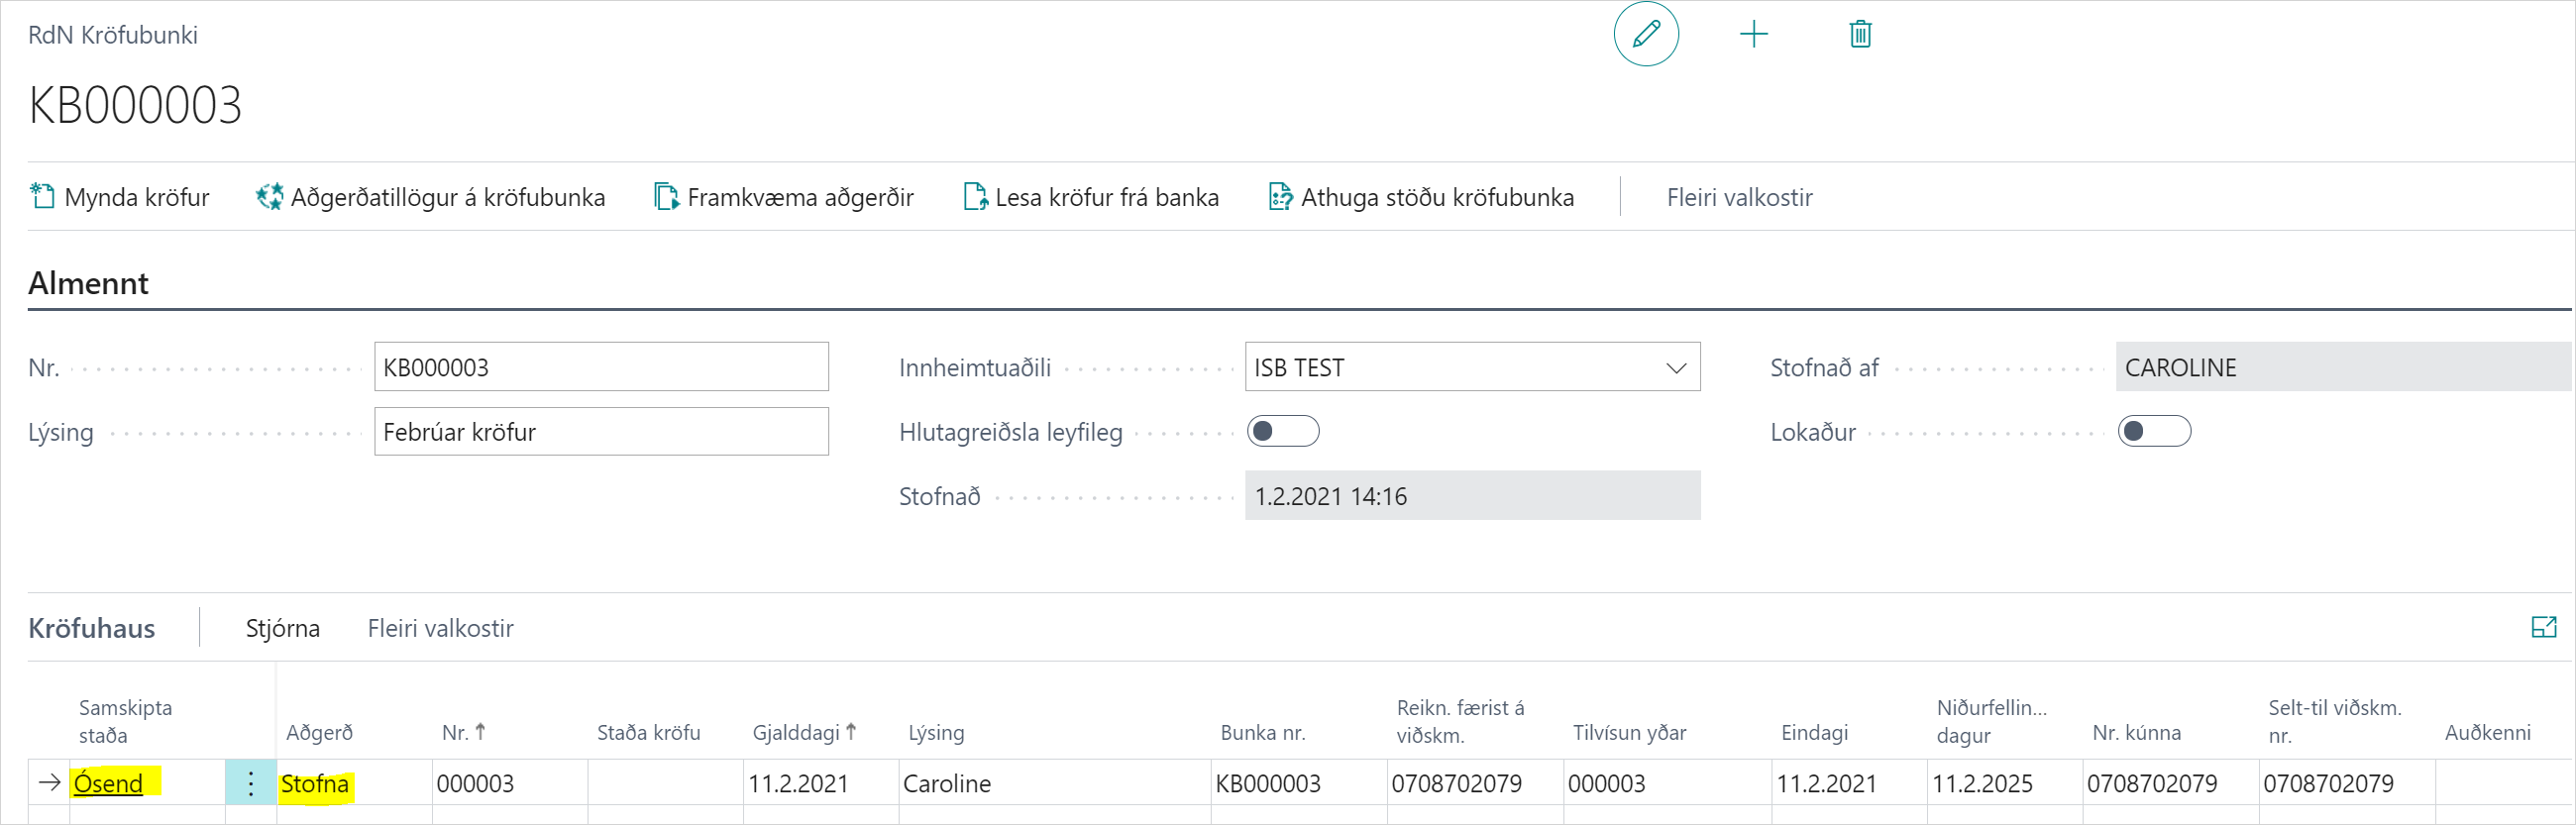Select Lesa kröfur frá banka
Screen dimensions: 2576x825
pos(1091,197)
